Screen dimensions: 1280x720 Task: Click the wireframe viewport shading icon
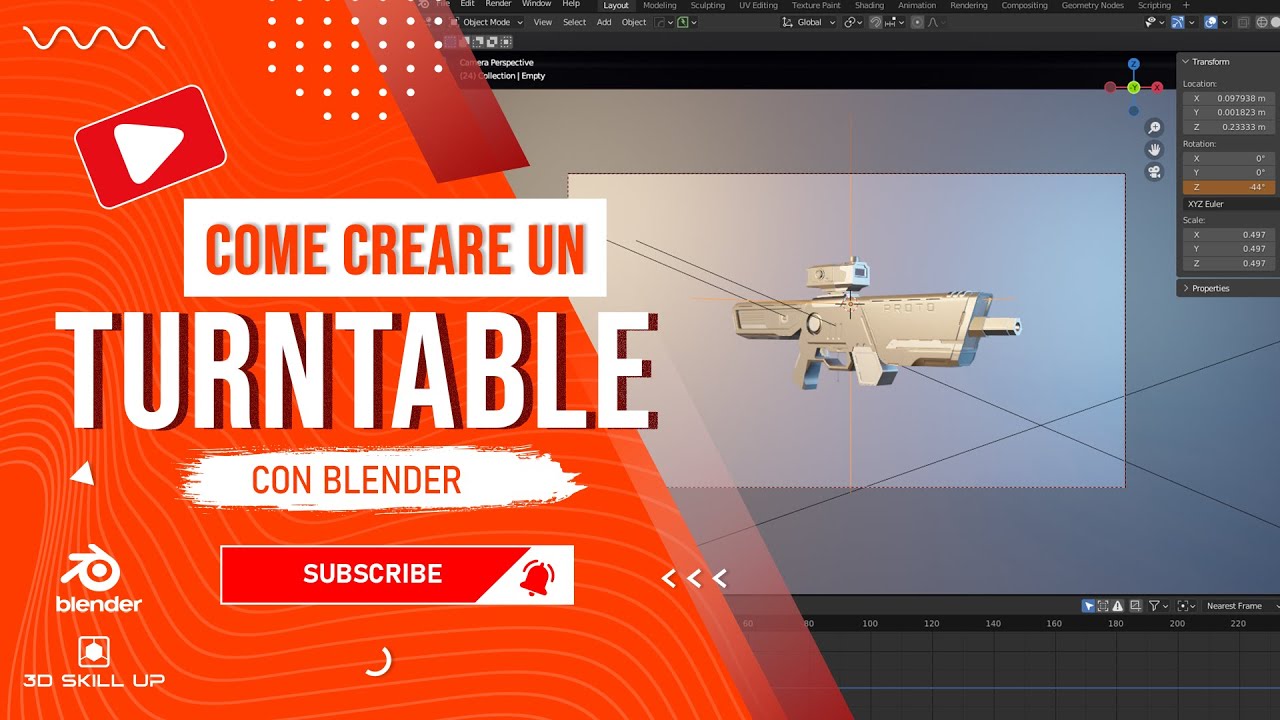pyautogui.click(x=1262, y=22)
